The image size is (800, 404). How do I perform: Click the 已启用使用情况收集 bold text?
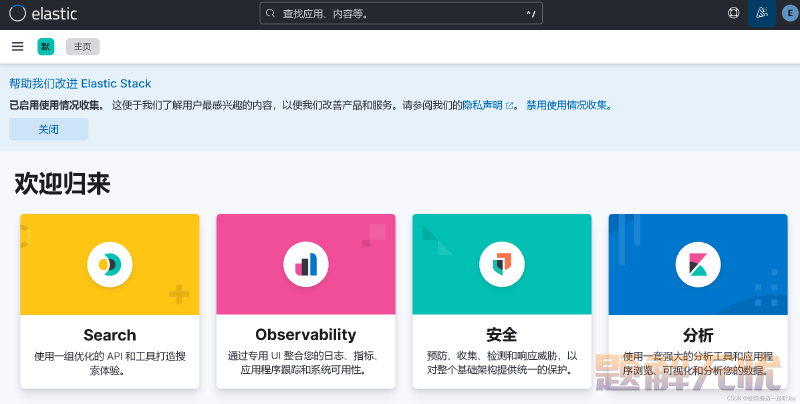click(56, 106)
